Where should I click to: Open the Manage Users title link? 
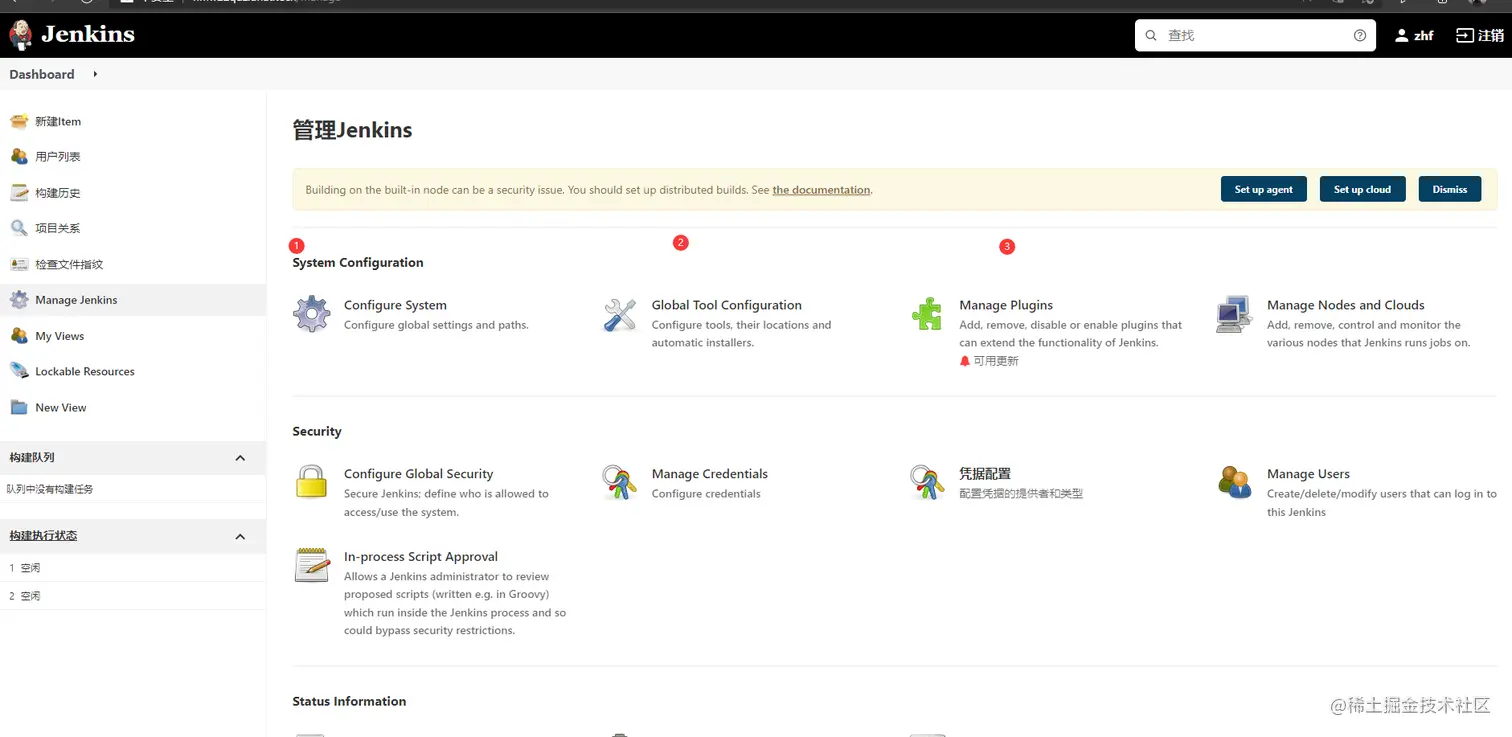1308,474
